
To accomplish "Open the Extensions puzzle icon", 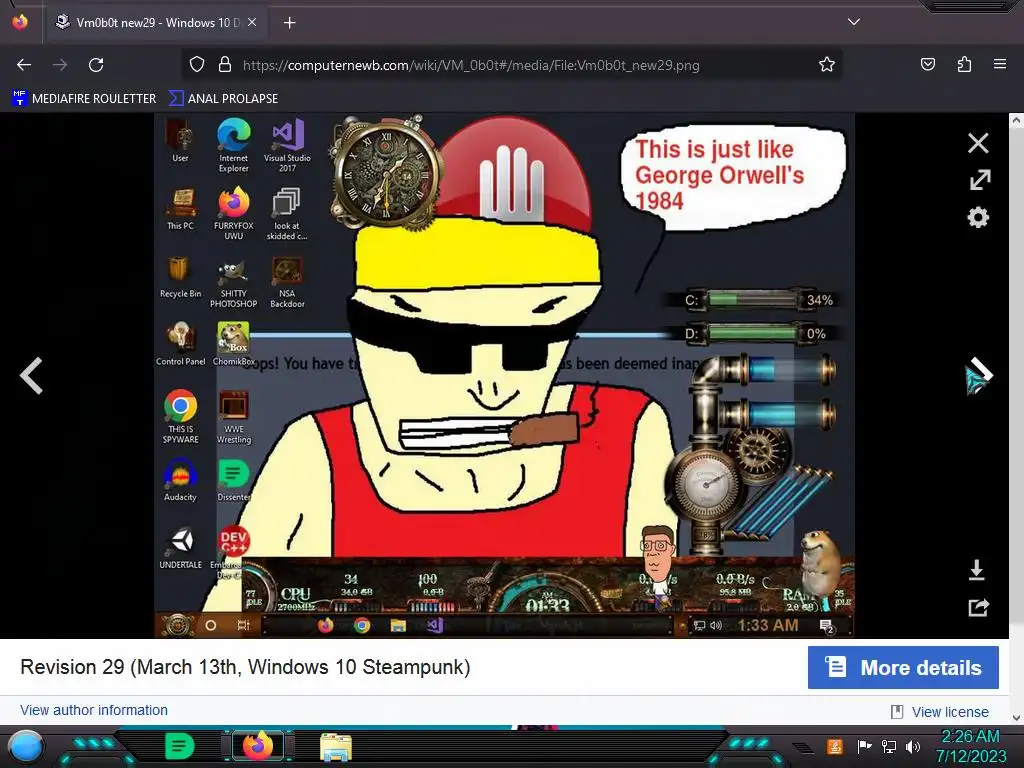I will pos(964,65).
